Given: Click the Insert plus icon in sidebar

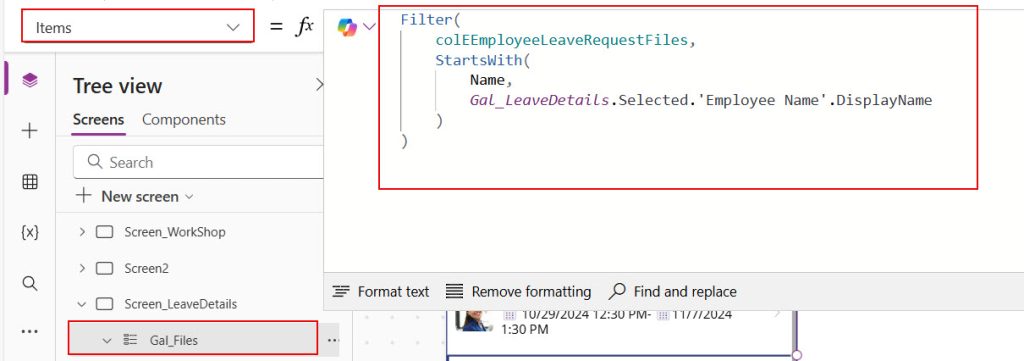Looking at the screenshot, I should point(29,131).
